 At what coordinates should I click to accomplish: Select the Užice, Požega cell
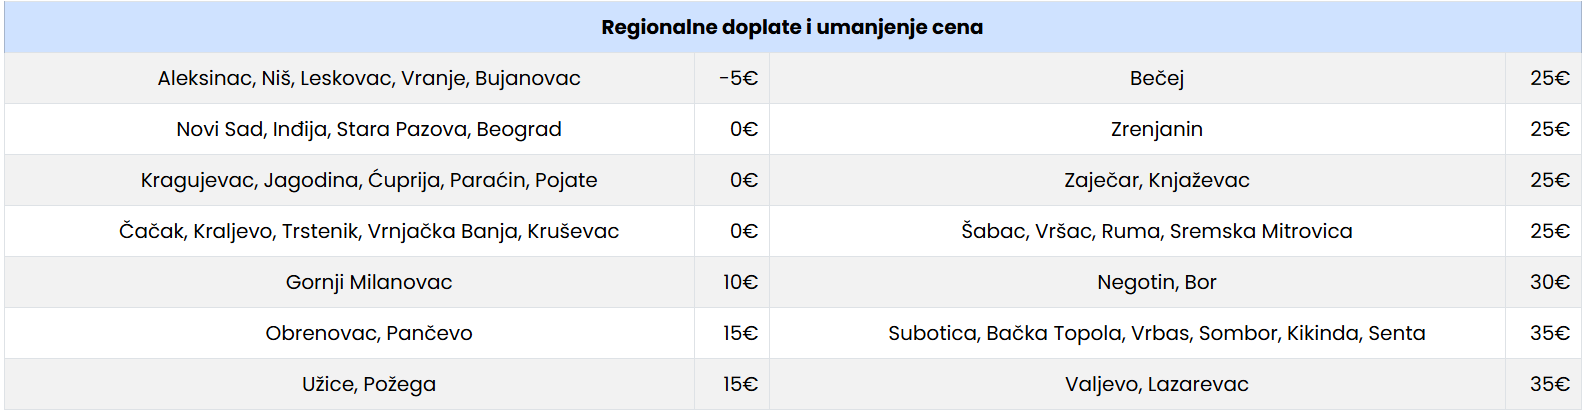(x=369, y=384)
